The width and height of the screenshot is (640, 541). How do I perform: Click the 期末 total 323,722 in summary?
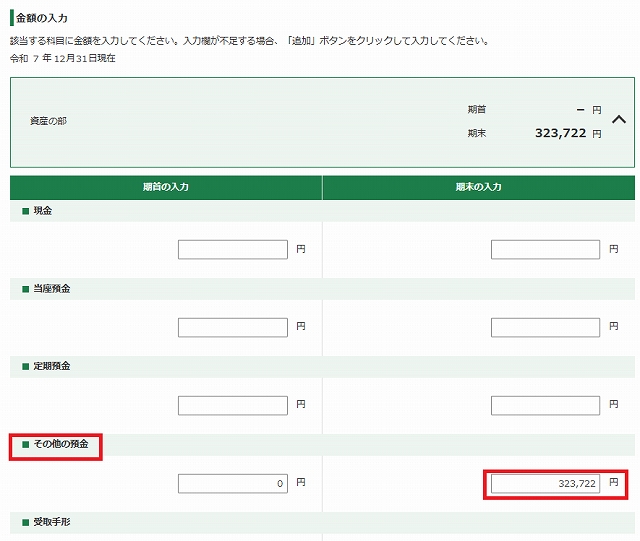[x=559, y=132]
